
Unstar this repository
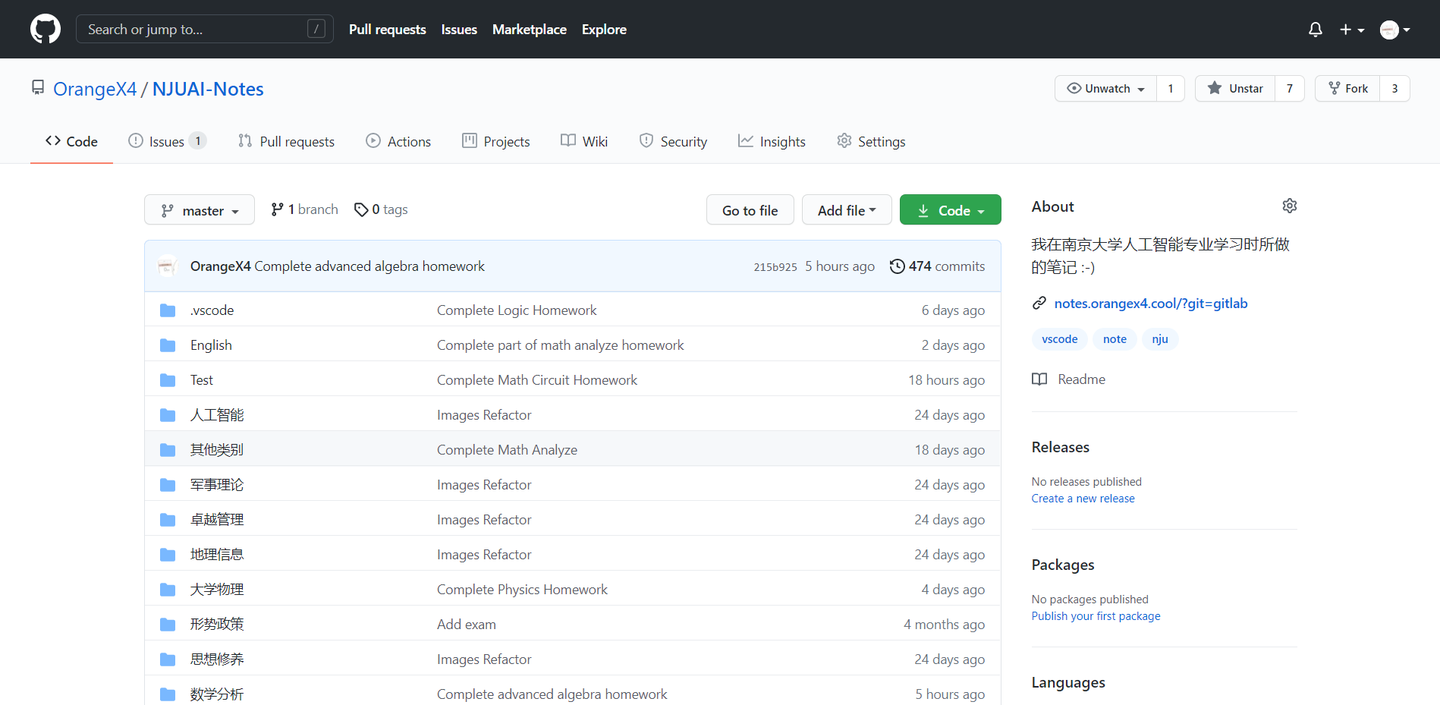1235,89
